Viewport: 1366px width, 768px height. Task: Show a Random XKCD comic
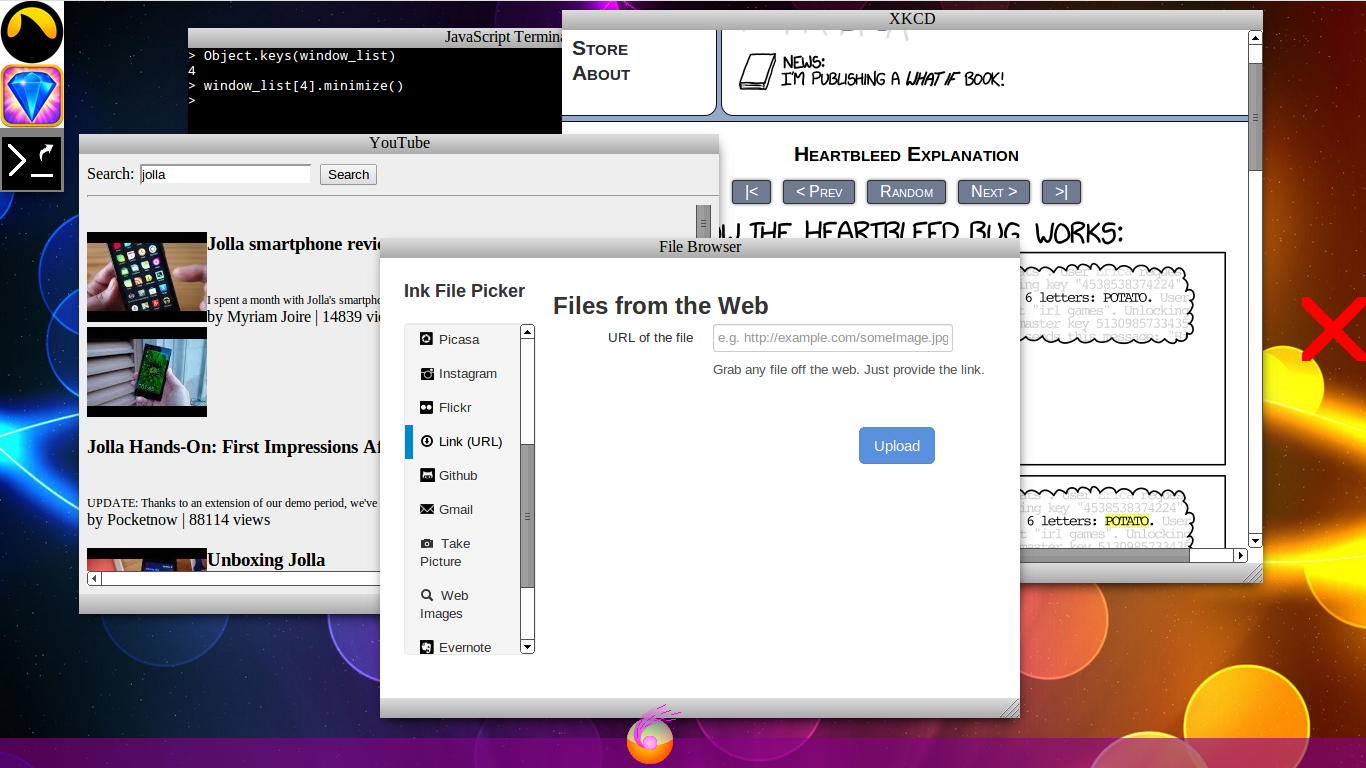[x=906, y=191]
